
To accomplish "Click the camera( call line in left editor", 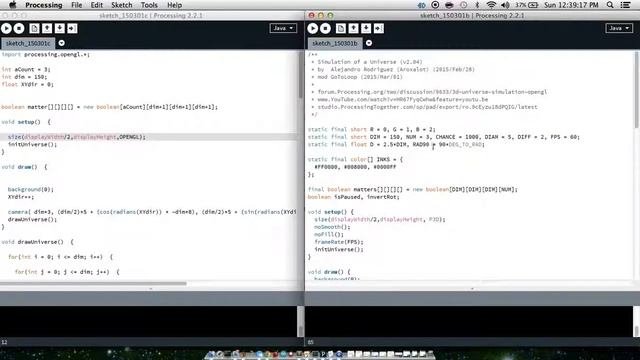I will pos(152,212).
